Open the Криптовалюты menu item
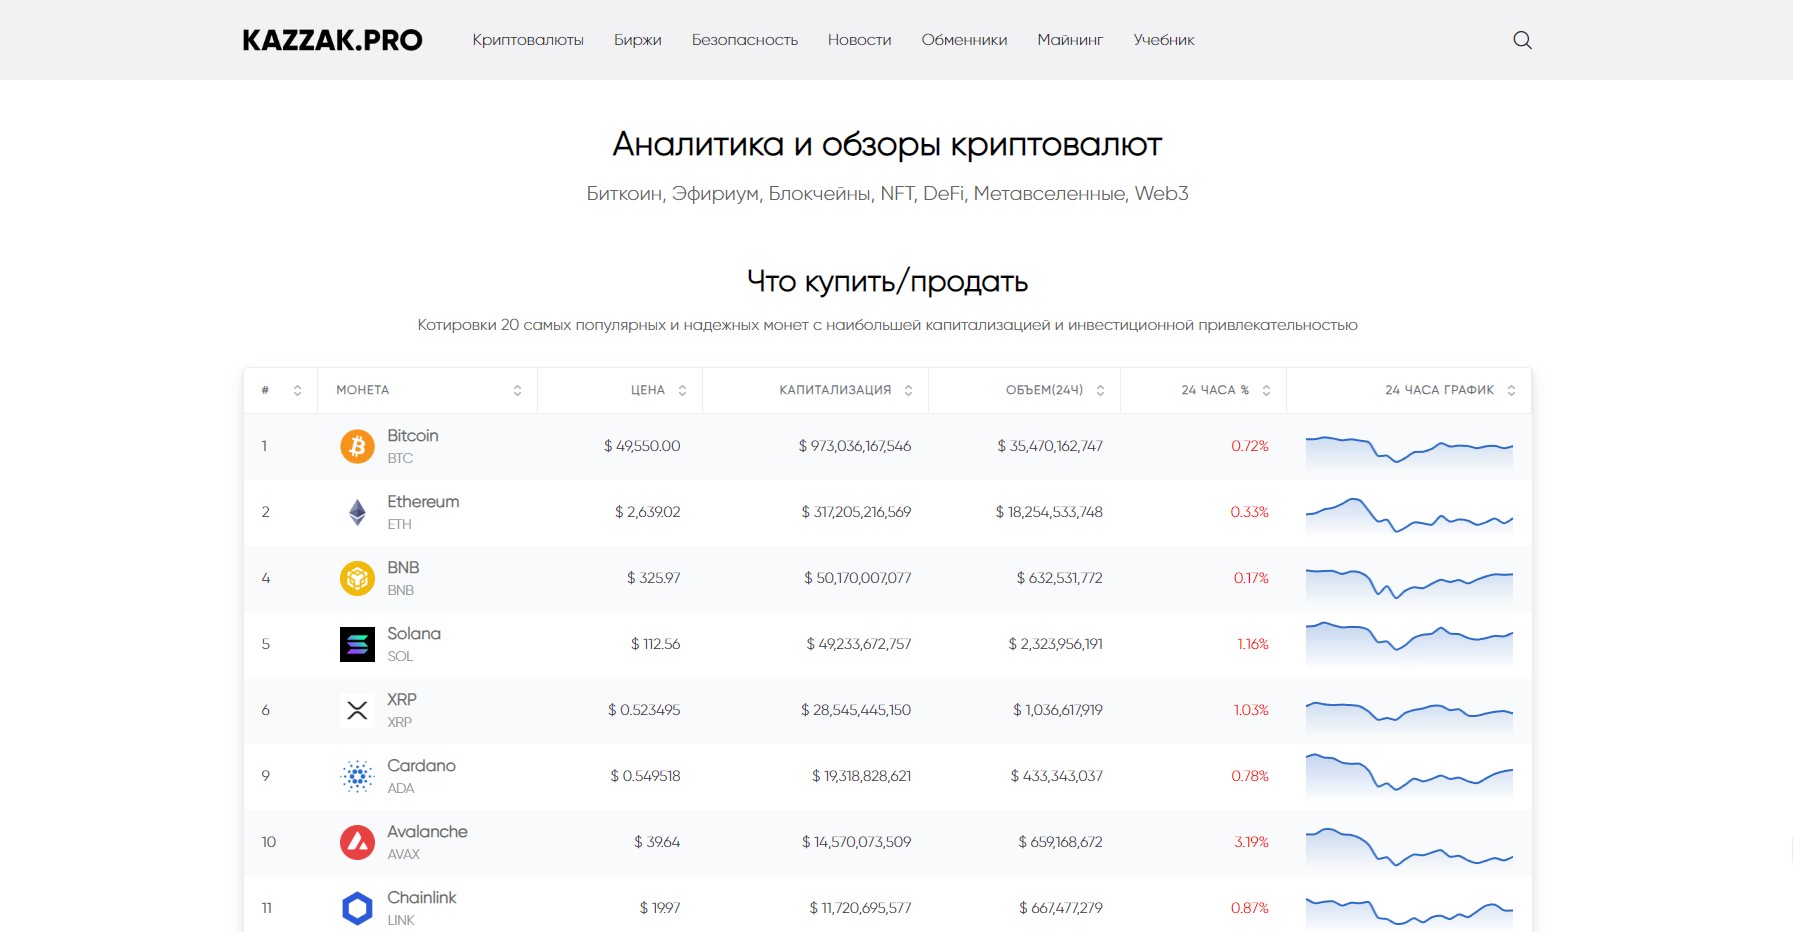This screenshot has width=1793, height=932. tap(528, 40)
